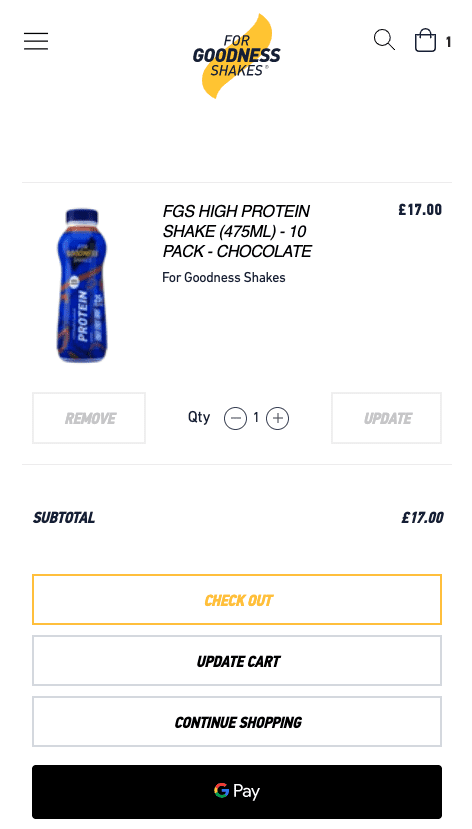Decrease quantity with the minus icon
472x829 pixels.
235,419
